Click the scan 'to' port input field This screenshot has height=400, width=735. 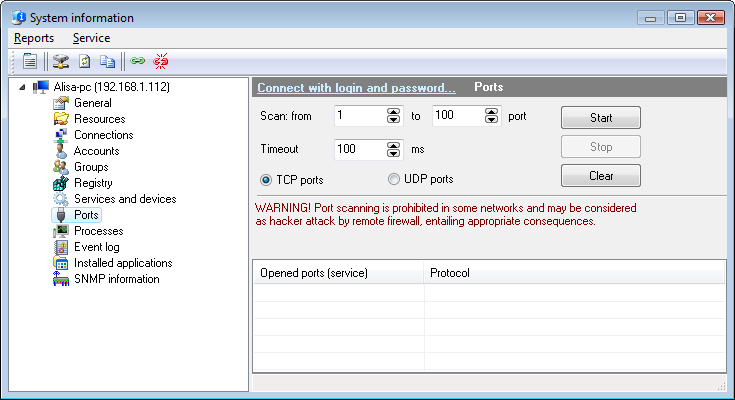[457, 116]
